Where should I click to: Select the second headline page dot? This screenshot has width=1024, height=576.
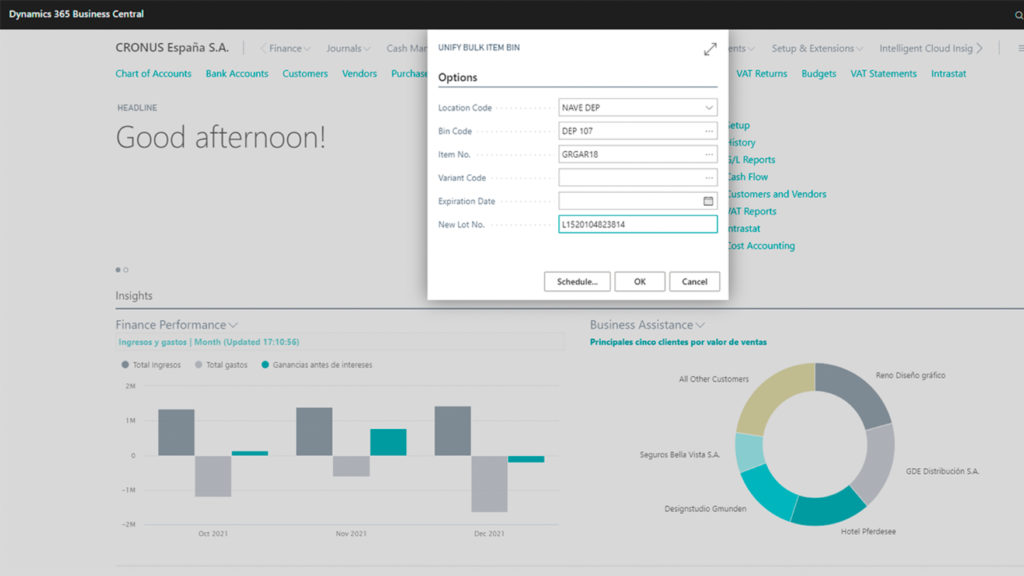pyautogui.click(x=126, y=270)
